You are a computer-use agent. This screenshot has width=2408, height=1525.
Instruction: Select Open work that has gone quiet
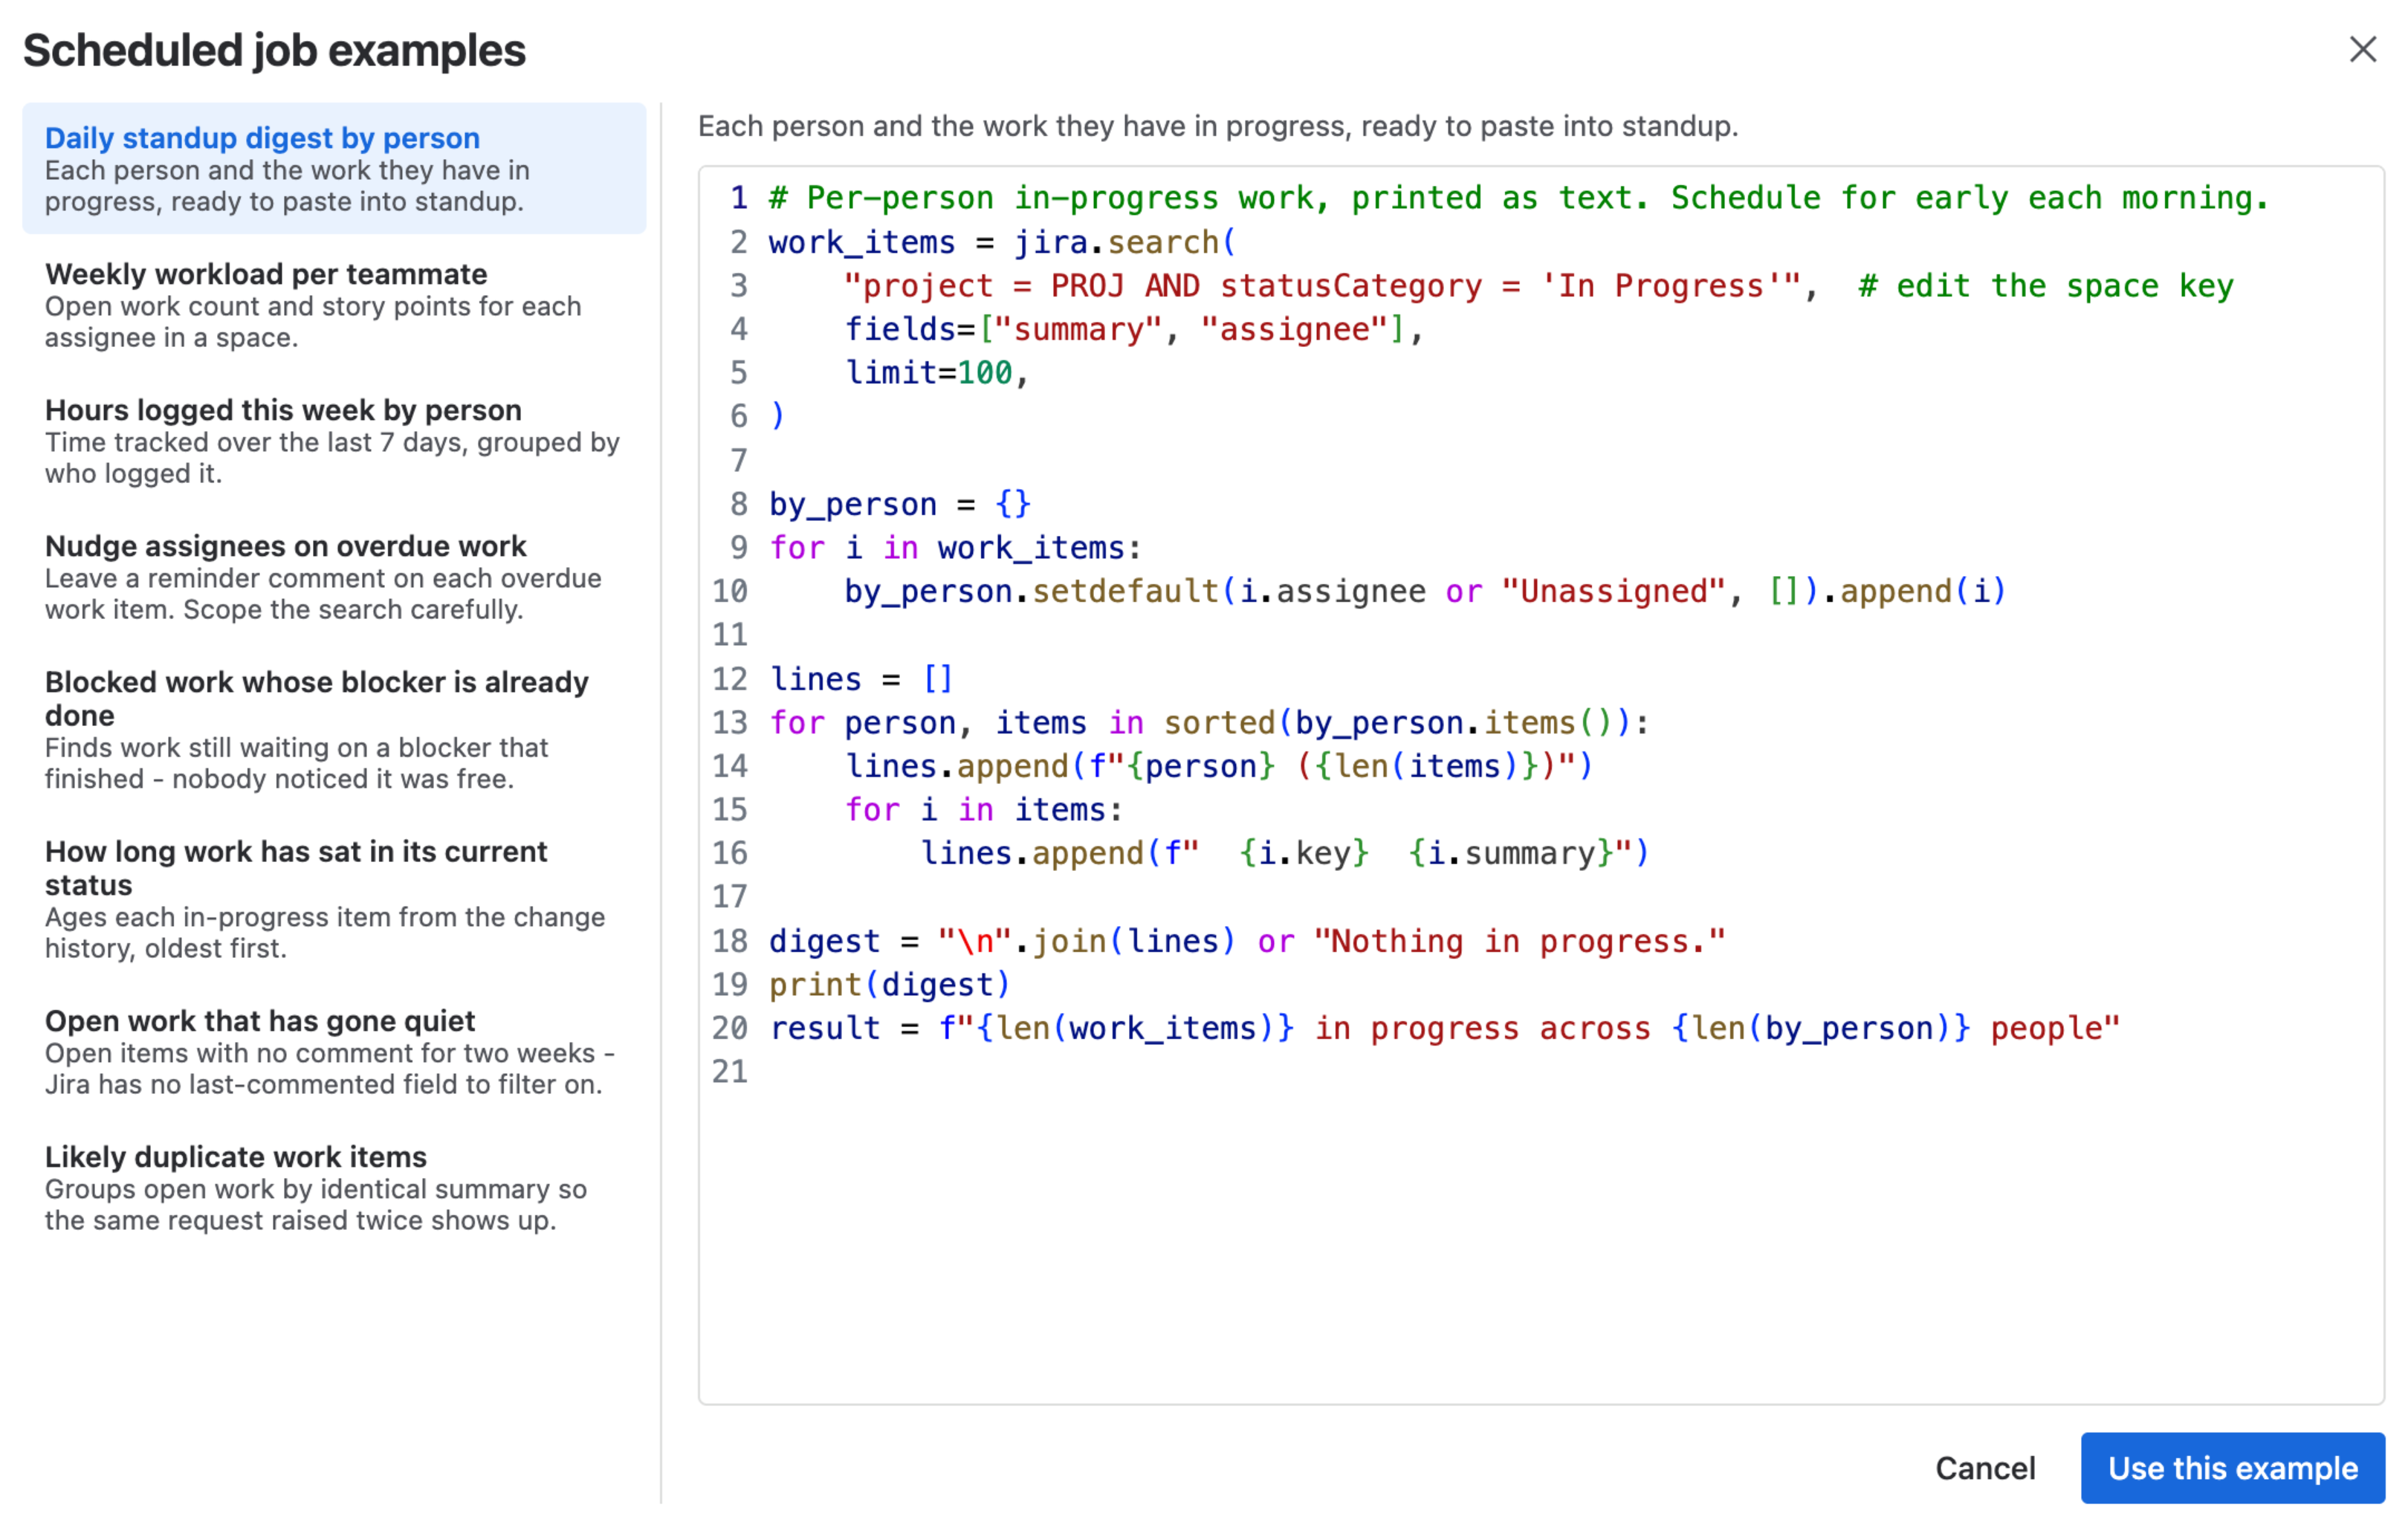coord(334,1052)
